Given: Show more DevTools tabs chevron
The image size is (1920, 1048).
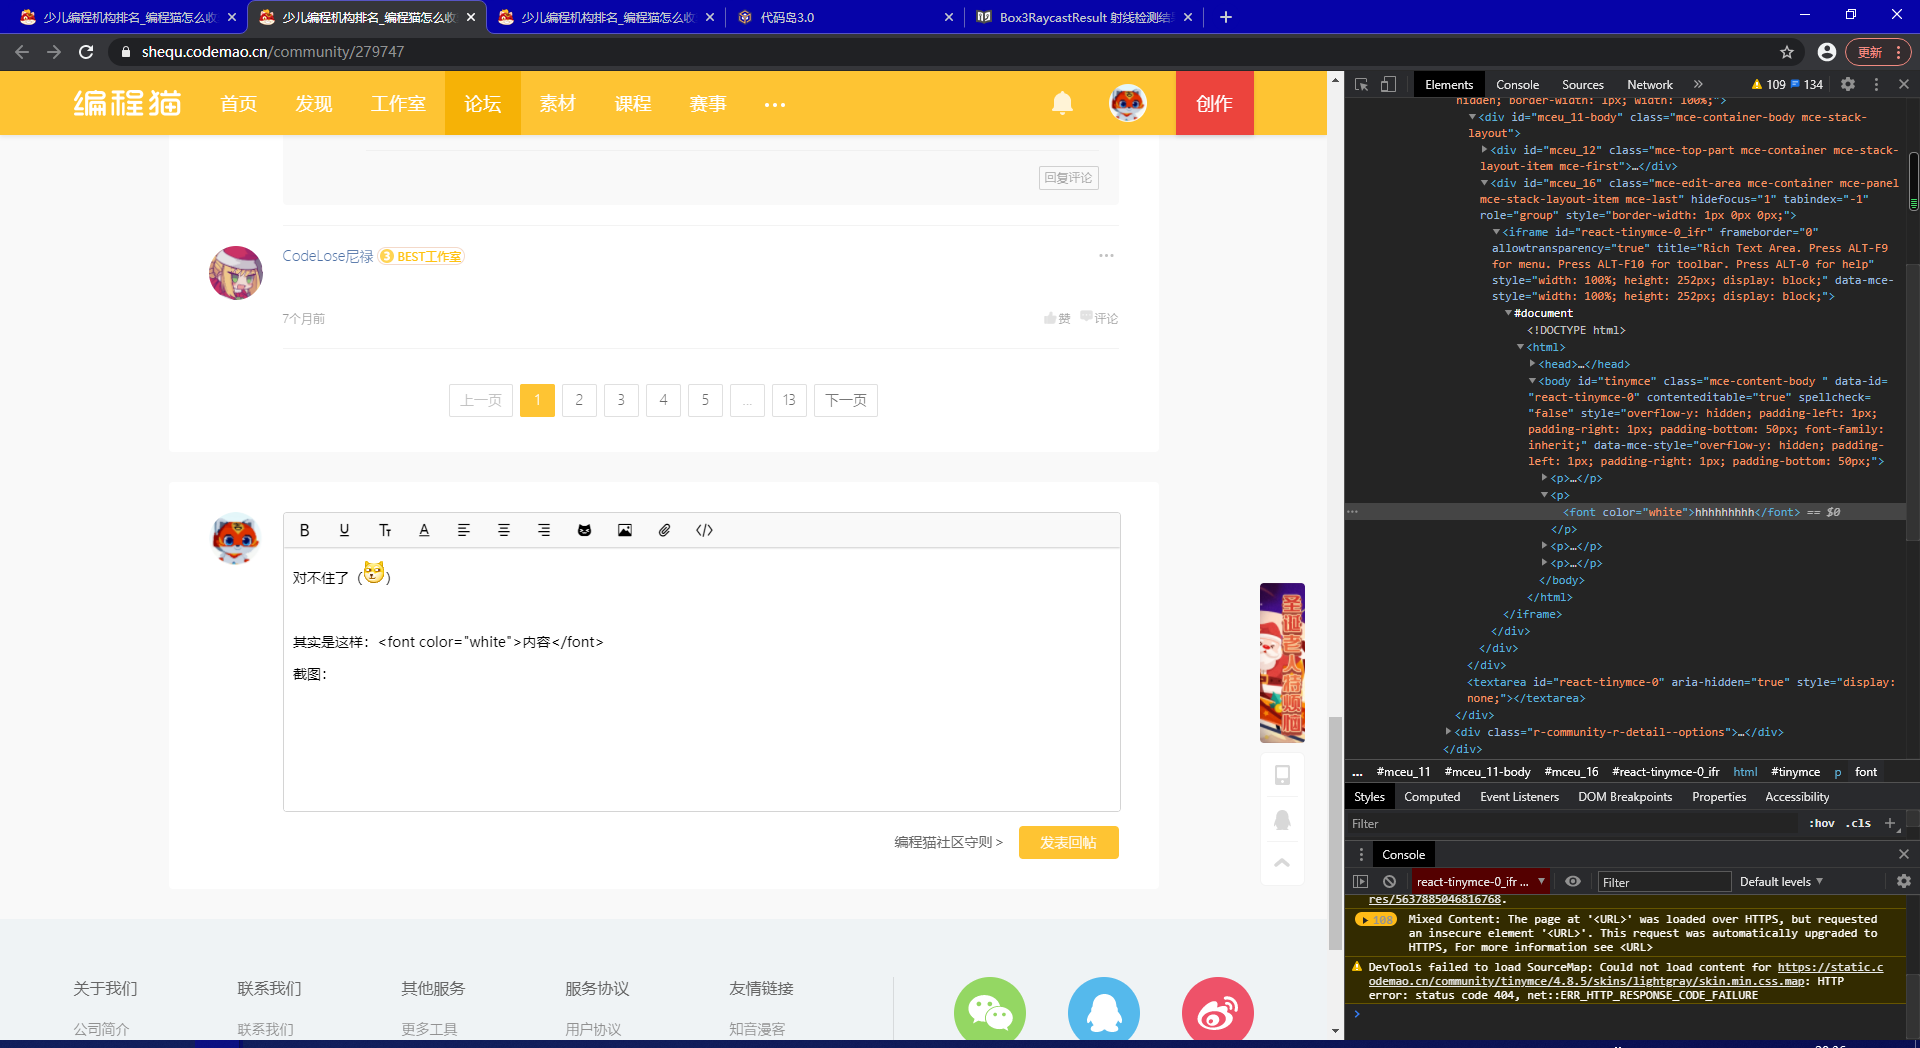Looking at the screenshot, I should point(1698,84).
